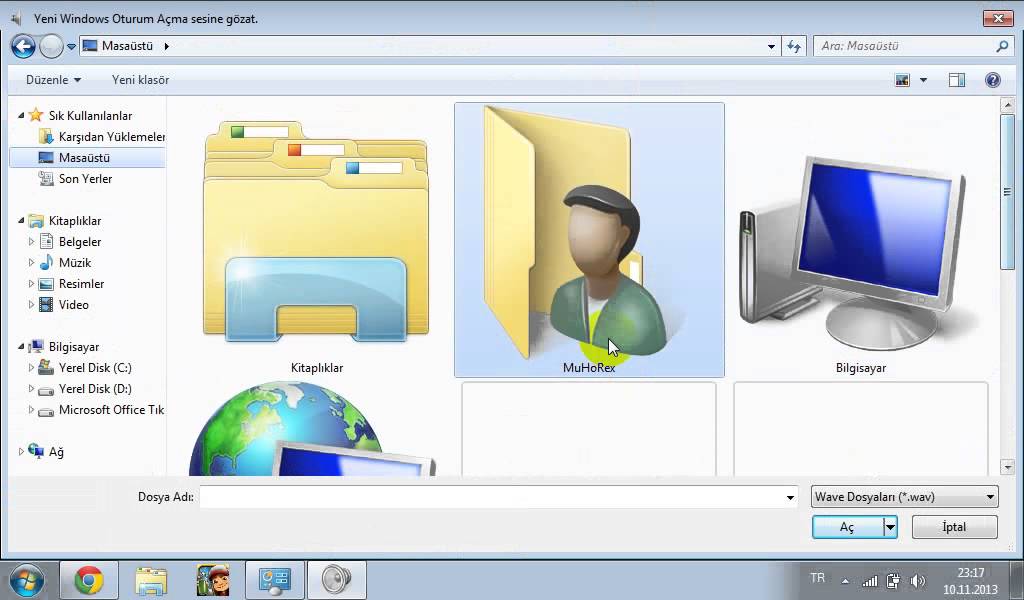Click the refresh button next to address bar
Image resolution: width=1024 pixels, height=600 pixels.
tap(794, 46)
